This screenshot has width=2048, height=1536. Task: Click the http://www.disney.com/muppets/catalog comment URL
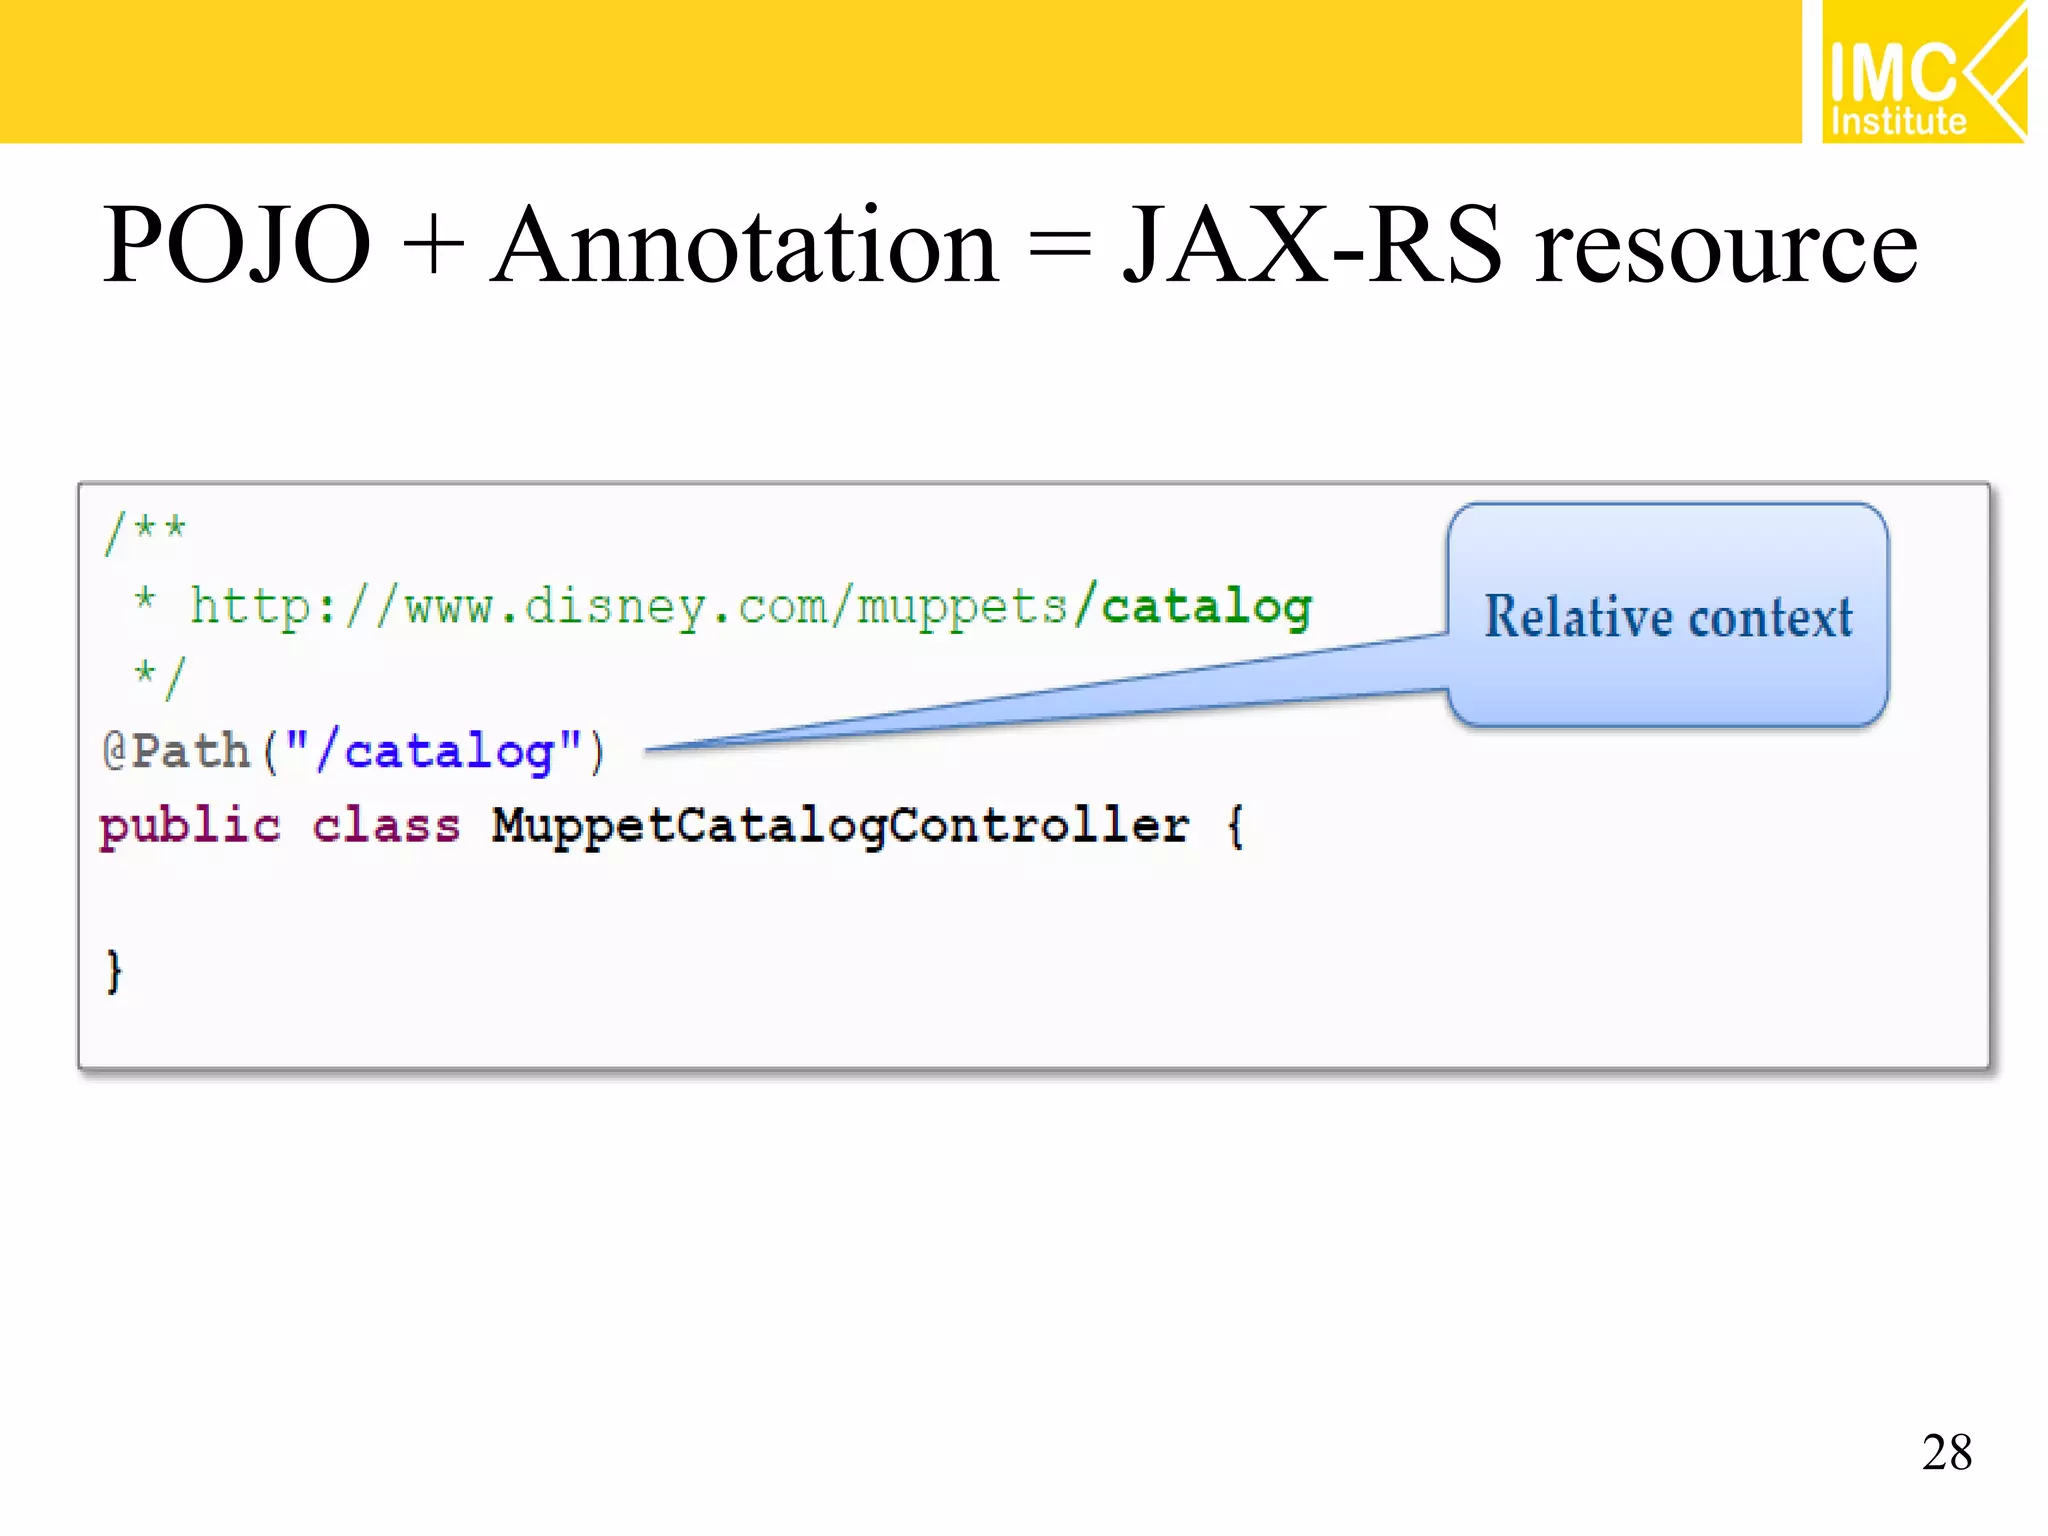click(751, 607)
